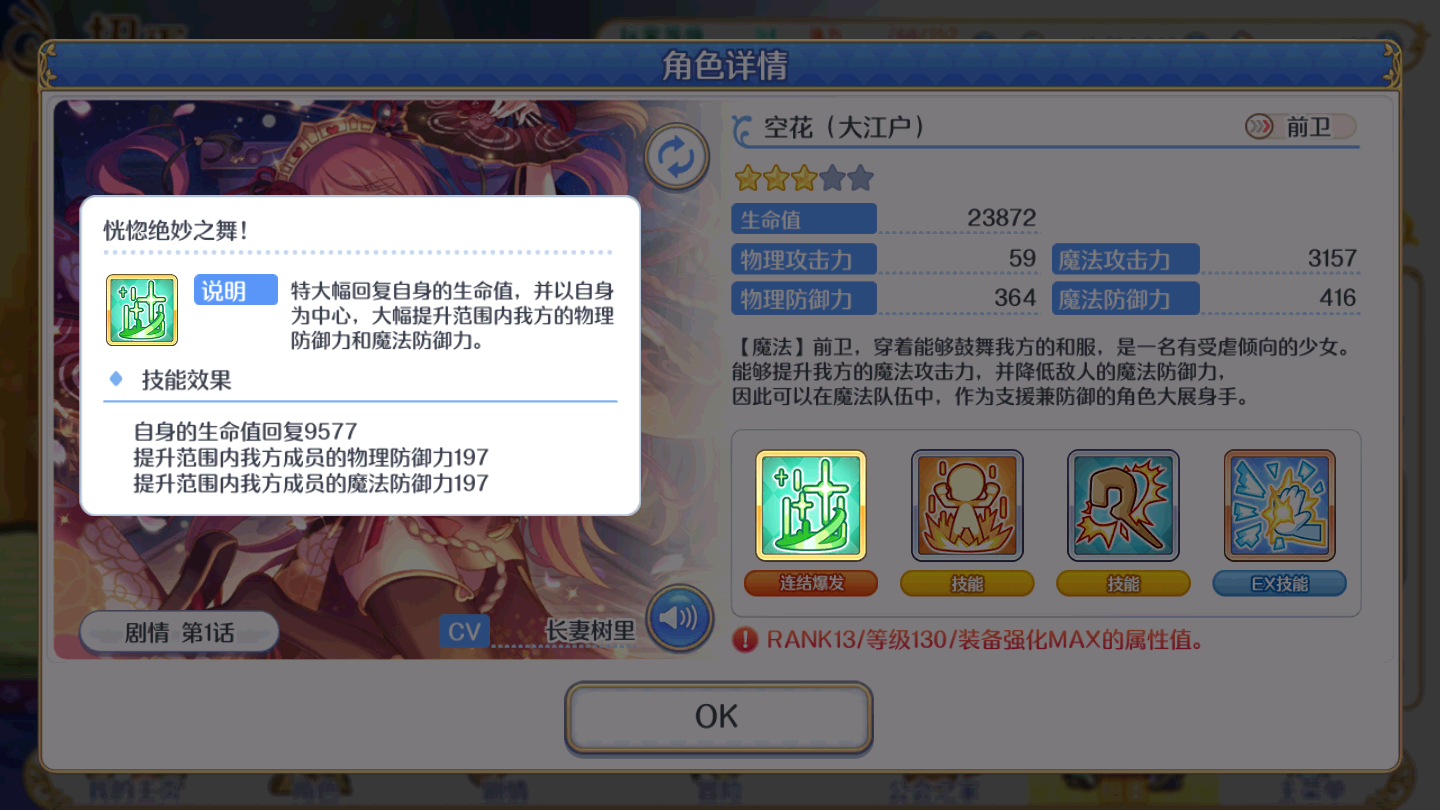1440x810 pixels.
Task: Click the OK button
Action: (x=718, y=717)
